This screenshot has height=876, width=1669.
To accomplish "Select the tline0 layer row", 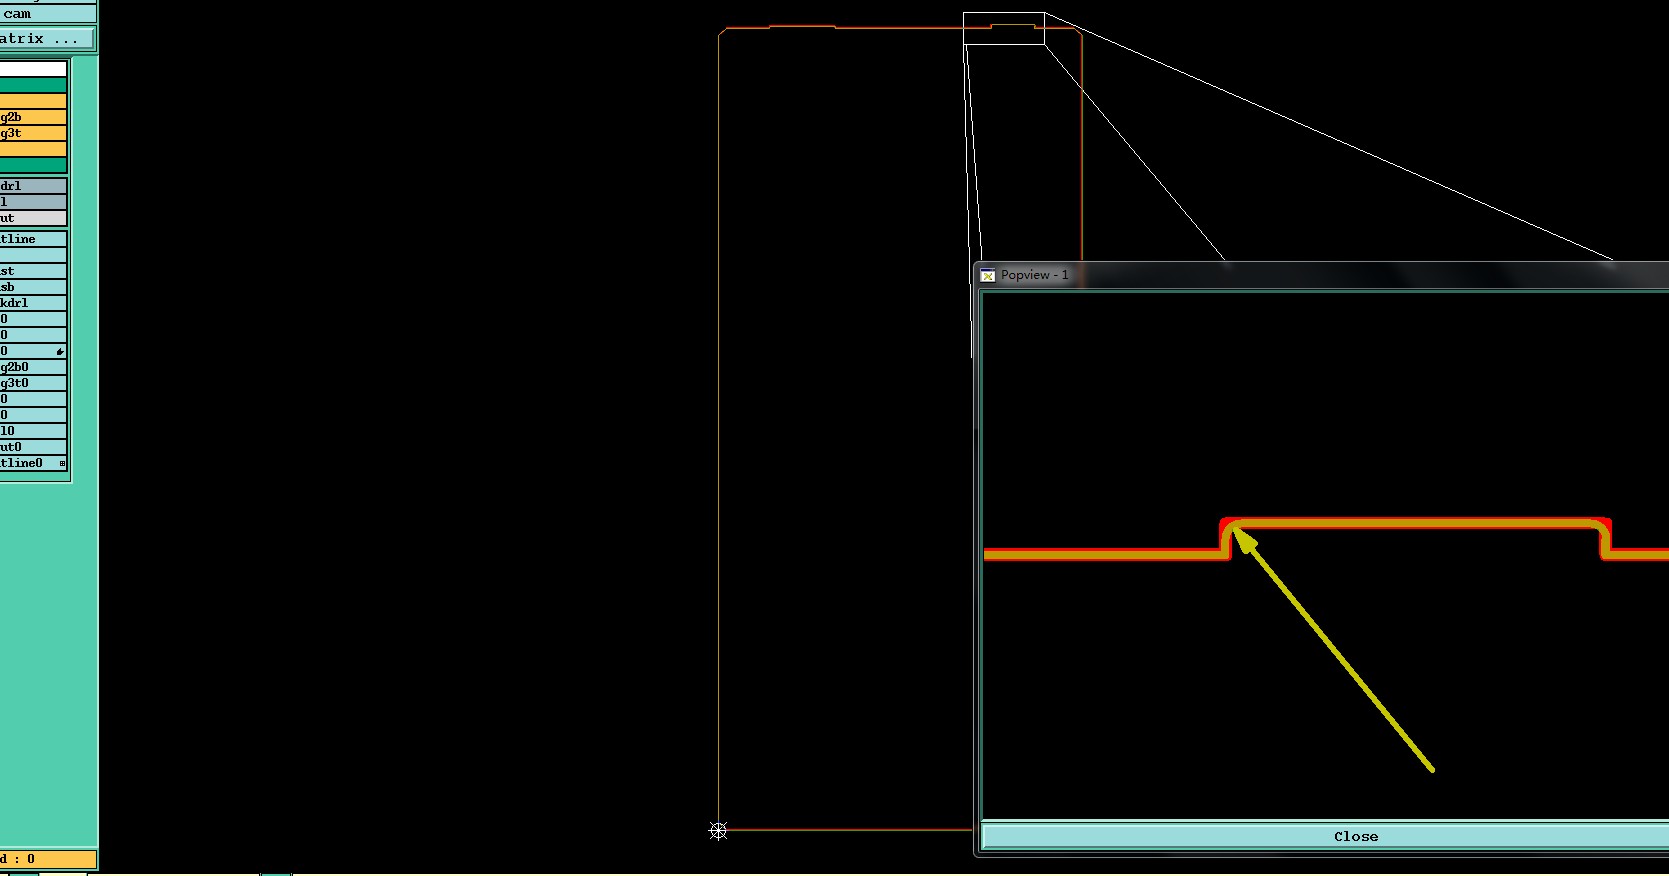I will coord(33,463).
